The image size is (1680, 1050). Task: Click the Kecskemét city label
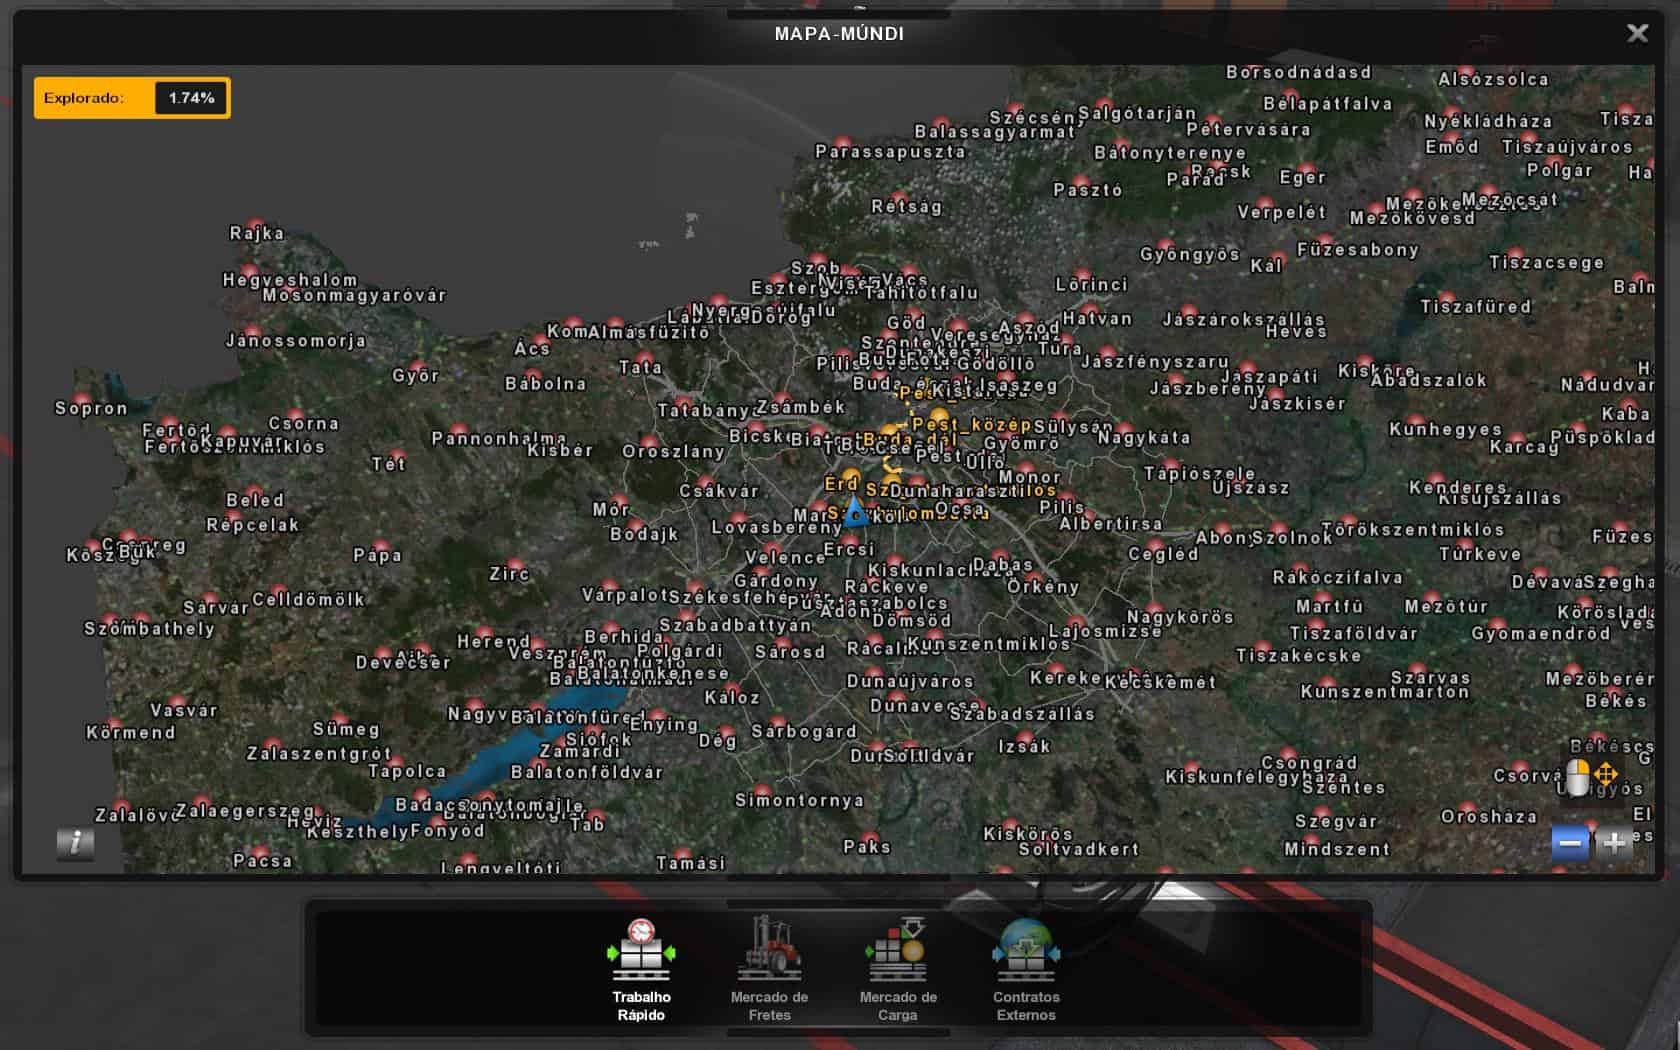(1160, 682)
